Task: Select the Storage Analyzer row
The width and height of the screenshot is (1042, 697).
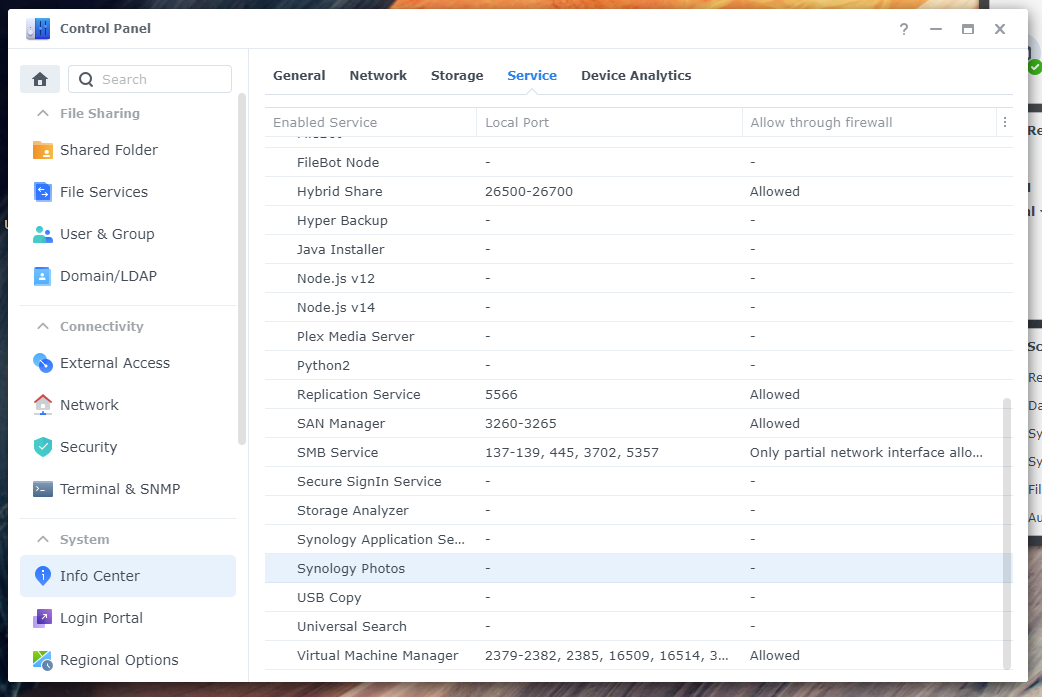Action: click(639, 510)
